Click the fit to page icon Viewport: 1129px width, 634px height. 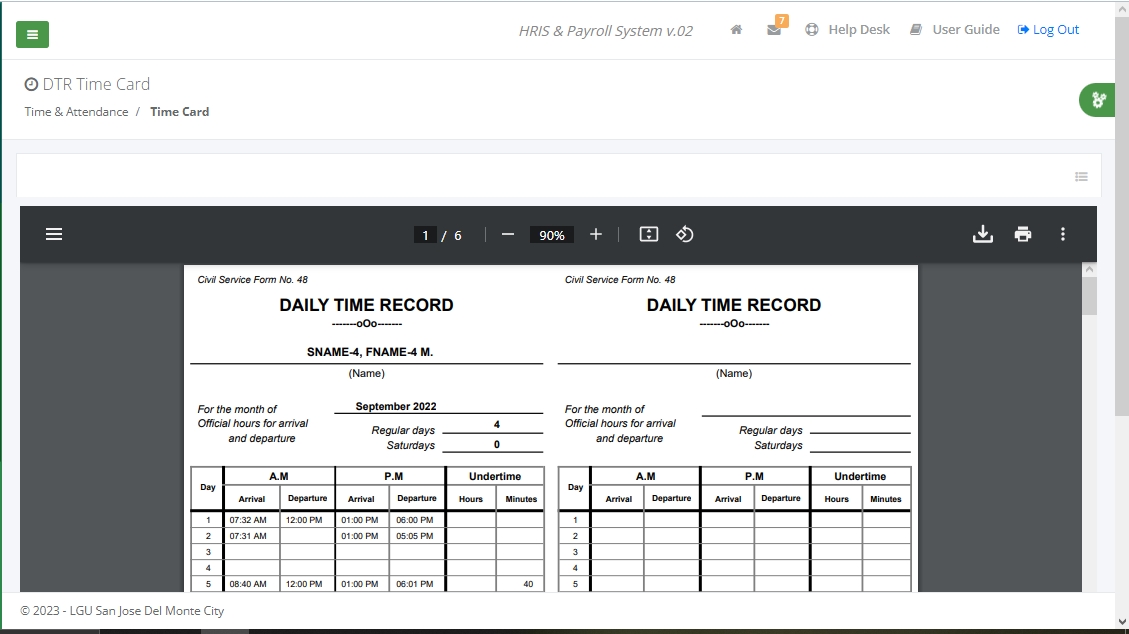pyautogui.click(x=649, y=235)
